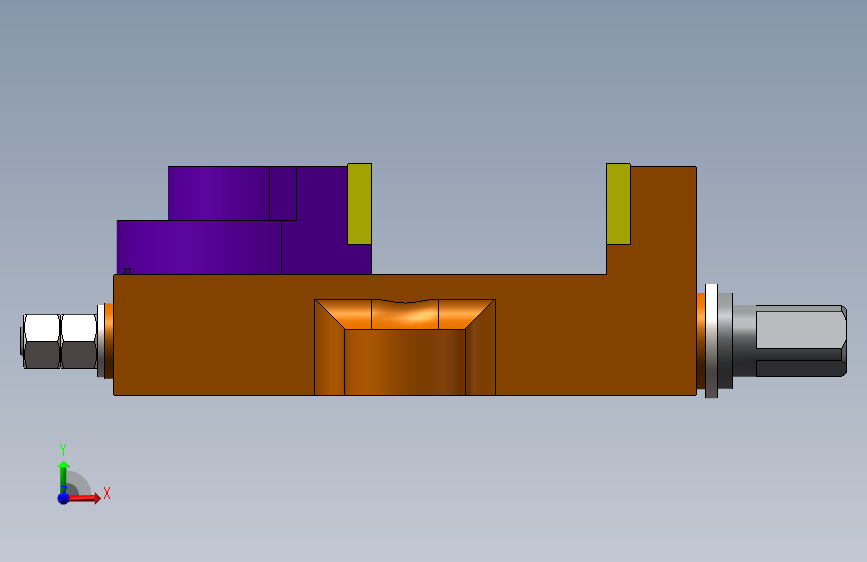This screenshot has height=562, width=867.
Task: Select the inner hex nut beside the washer
Action: (x=79, y=341)
